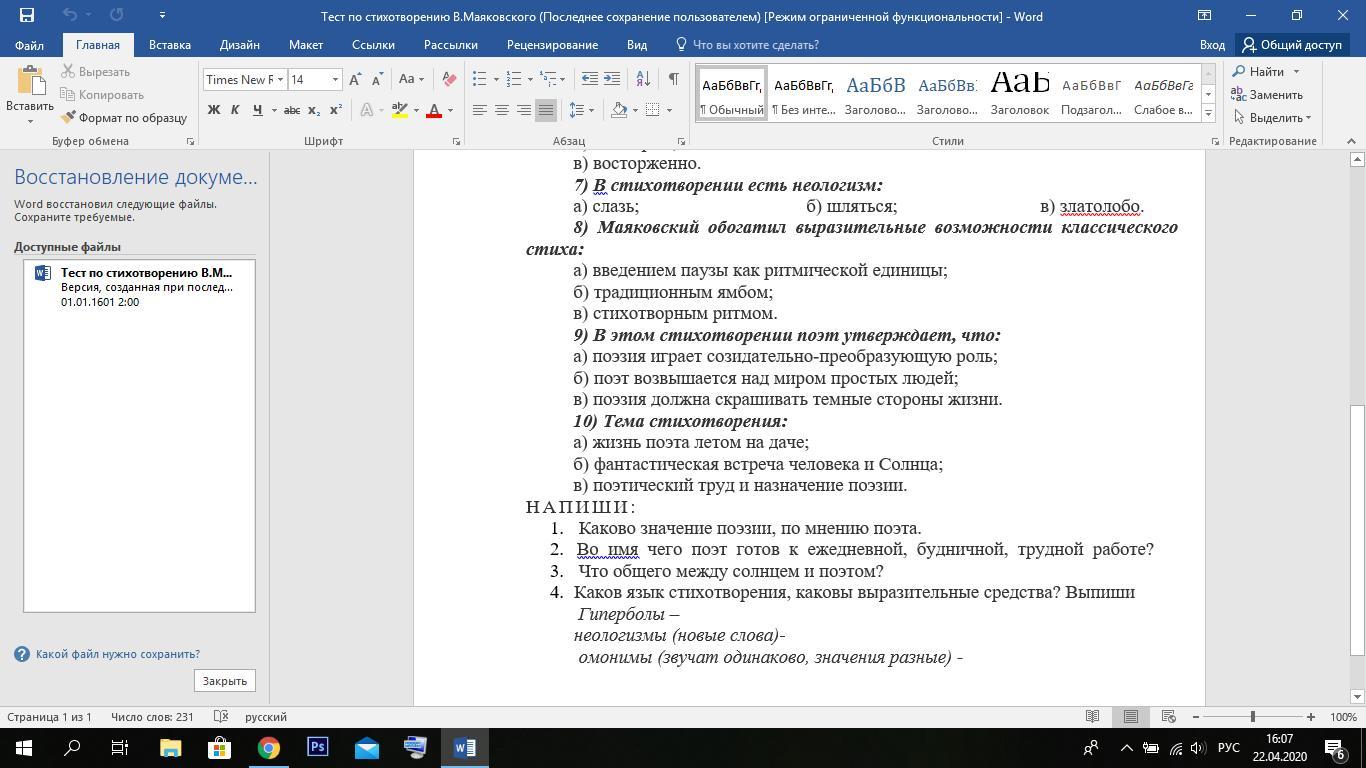Apply strikethrough text formatting
The width and height of the screenshot is (1366, 768).
coord(291,110)
